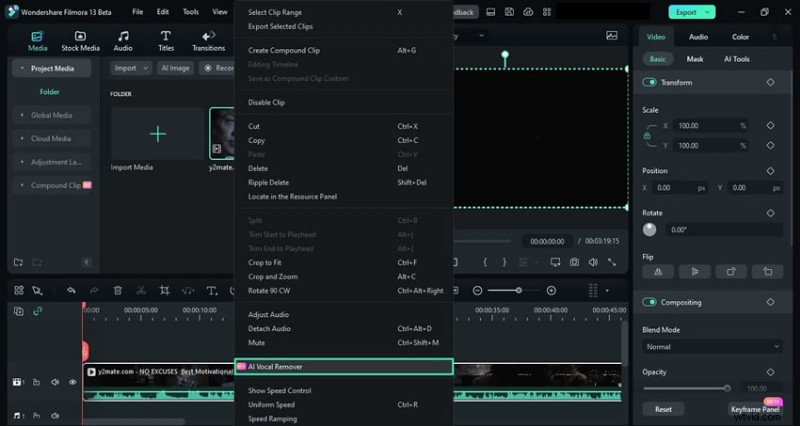Toggle the Transform switch
The image size is (800, 426).
click(x=649, y=82)
